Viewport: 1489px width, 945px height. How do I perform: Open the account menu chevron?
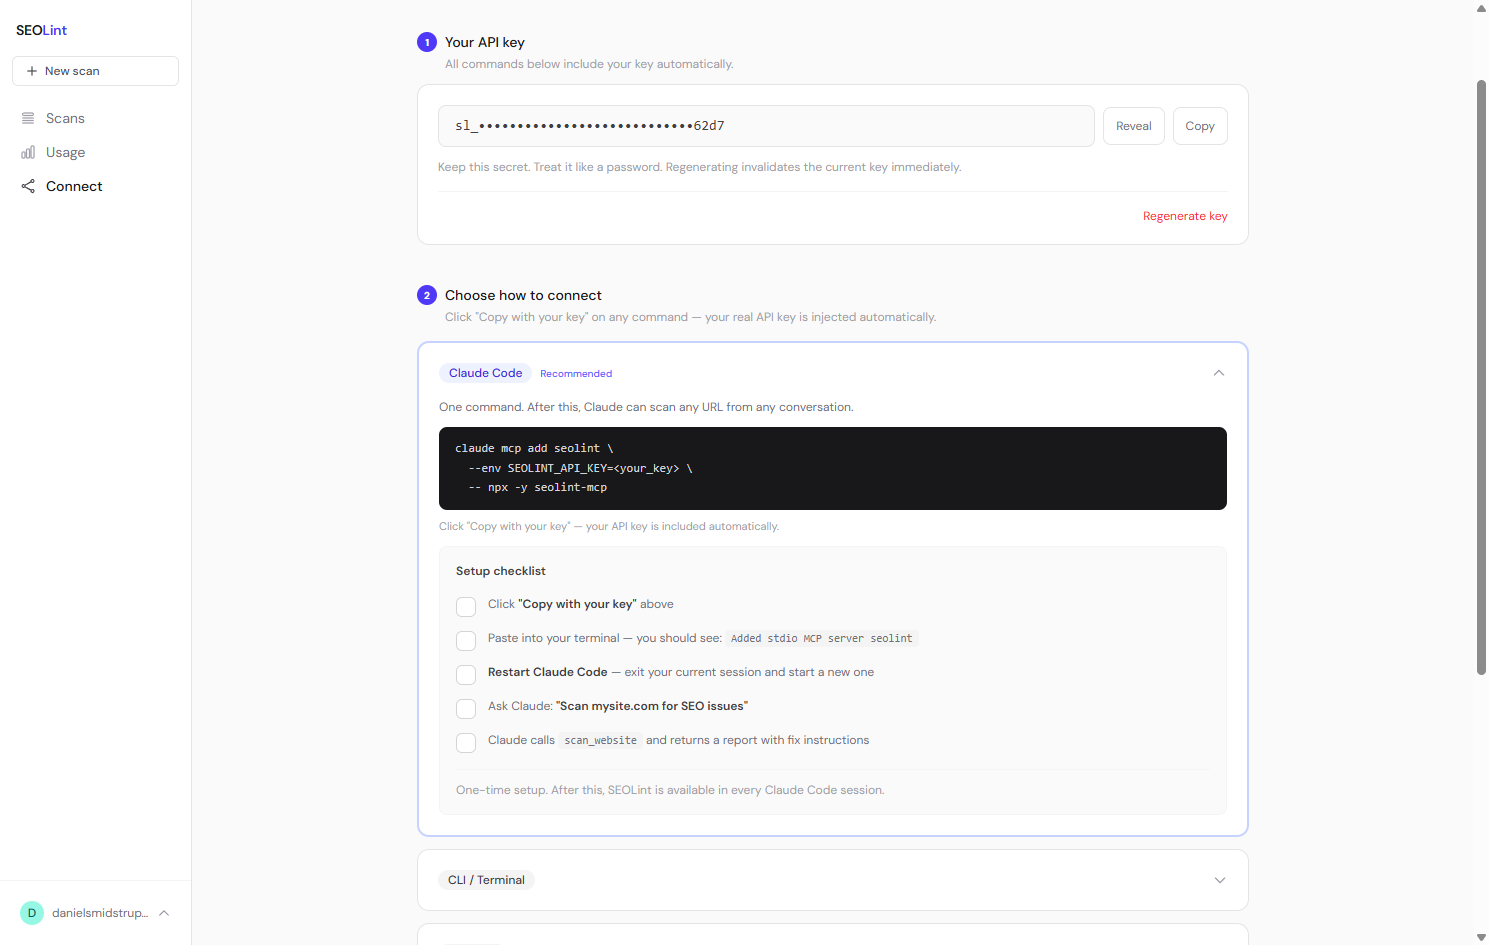pos(164,913)
